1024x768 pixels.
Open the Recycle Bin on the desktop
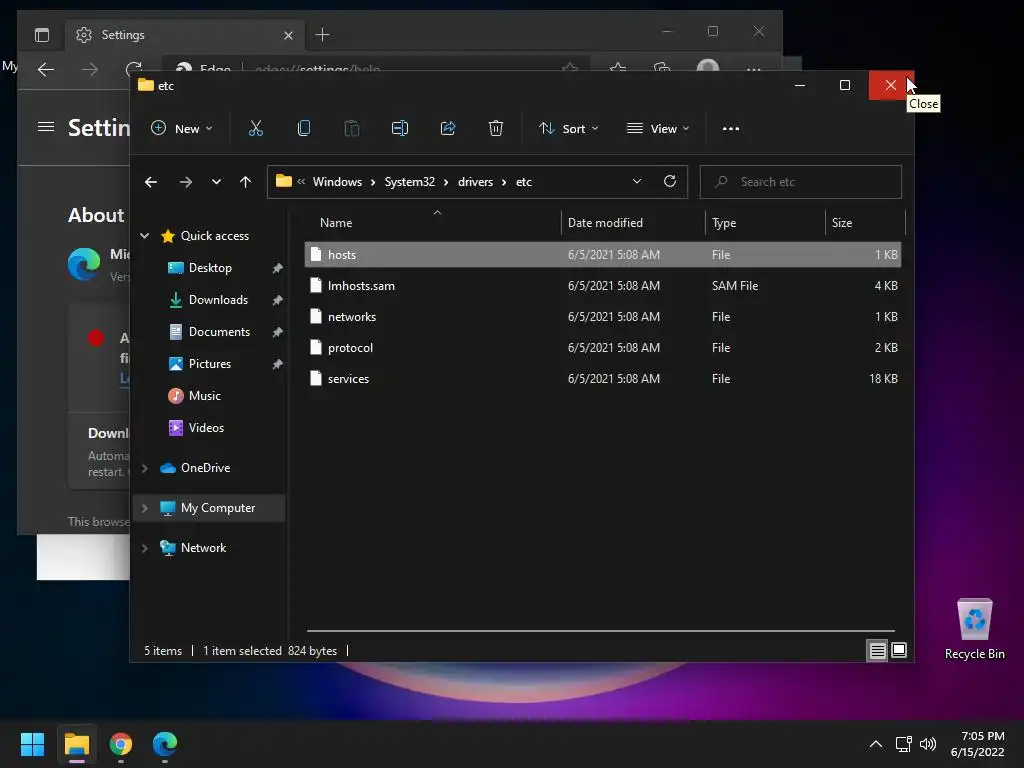coord(974,629)
